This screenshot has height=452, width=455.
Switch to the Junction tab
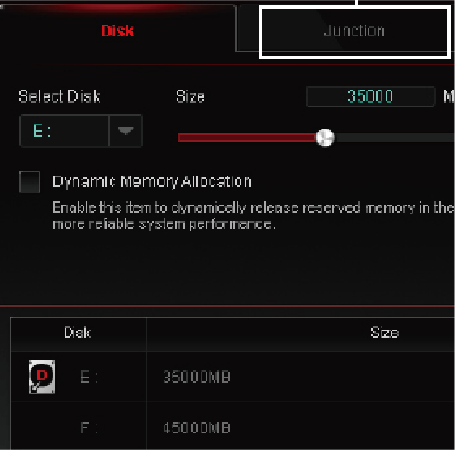tap(354, 31)
